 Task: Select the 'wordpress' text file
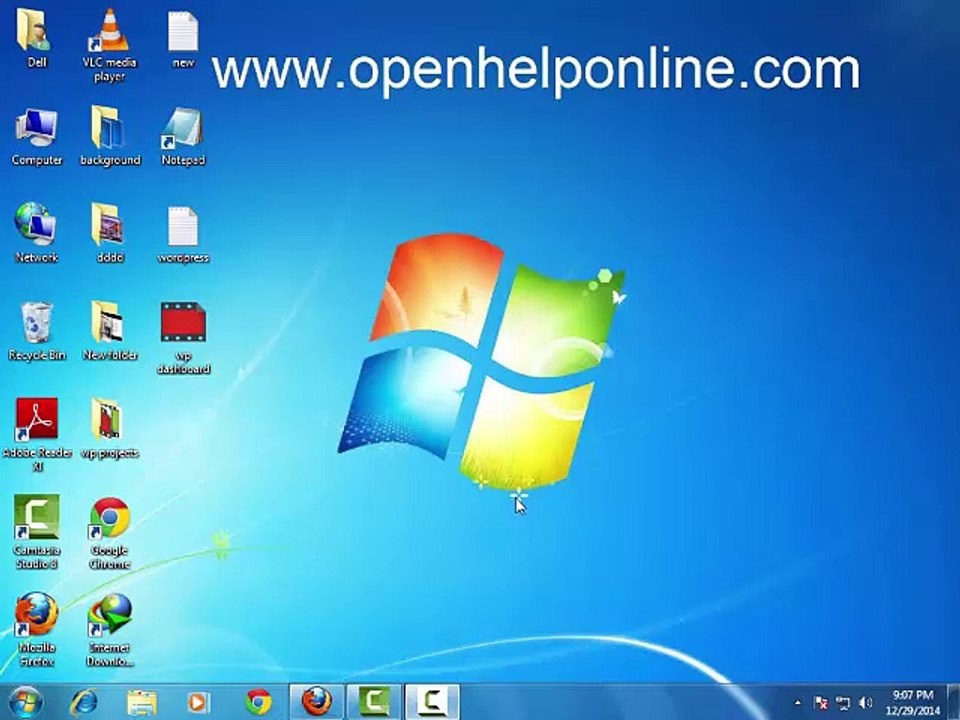pos(183,234)
